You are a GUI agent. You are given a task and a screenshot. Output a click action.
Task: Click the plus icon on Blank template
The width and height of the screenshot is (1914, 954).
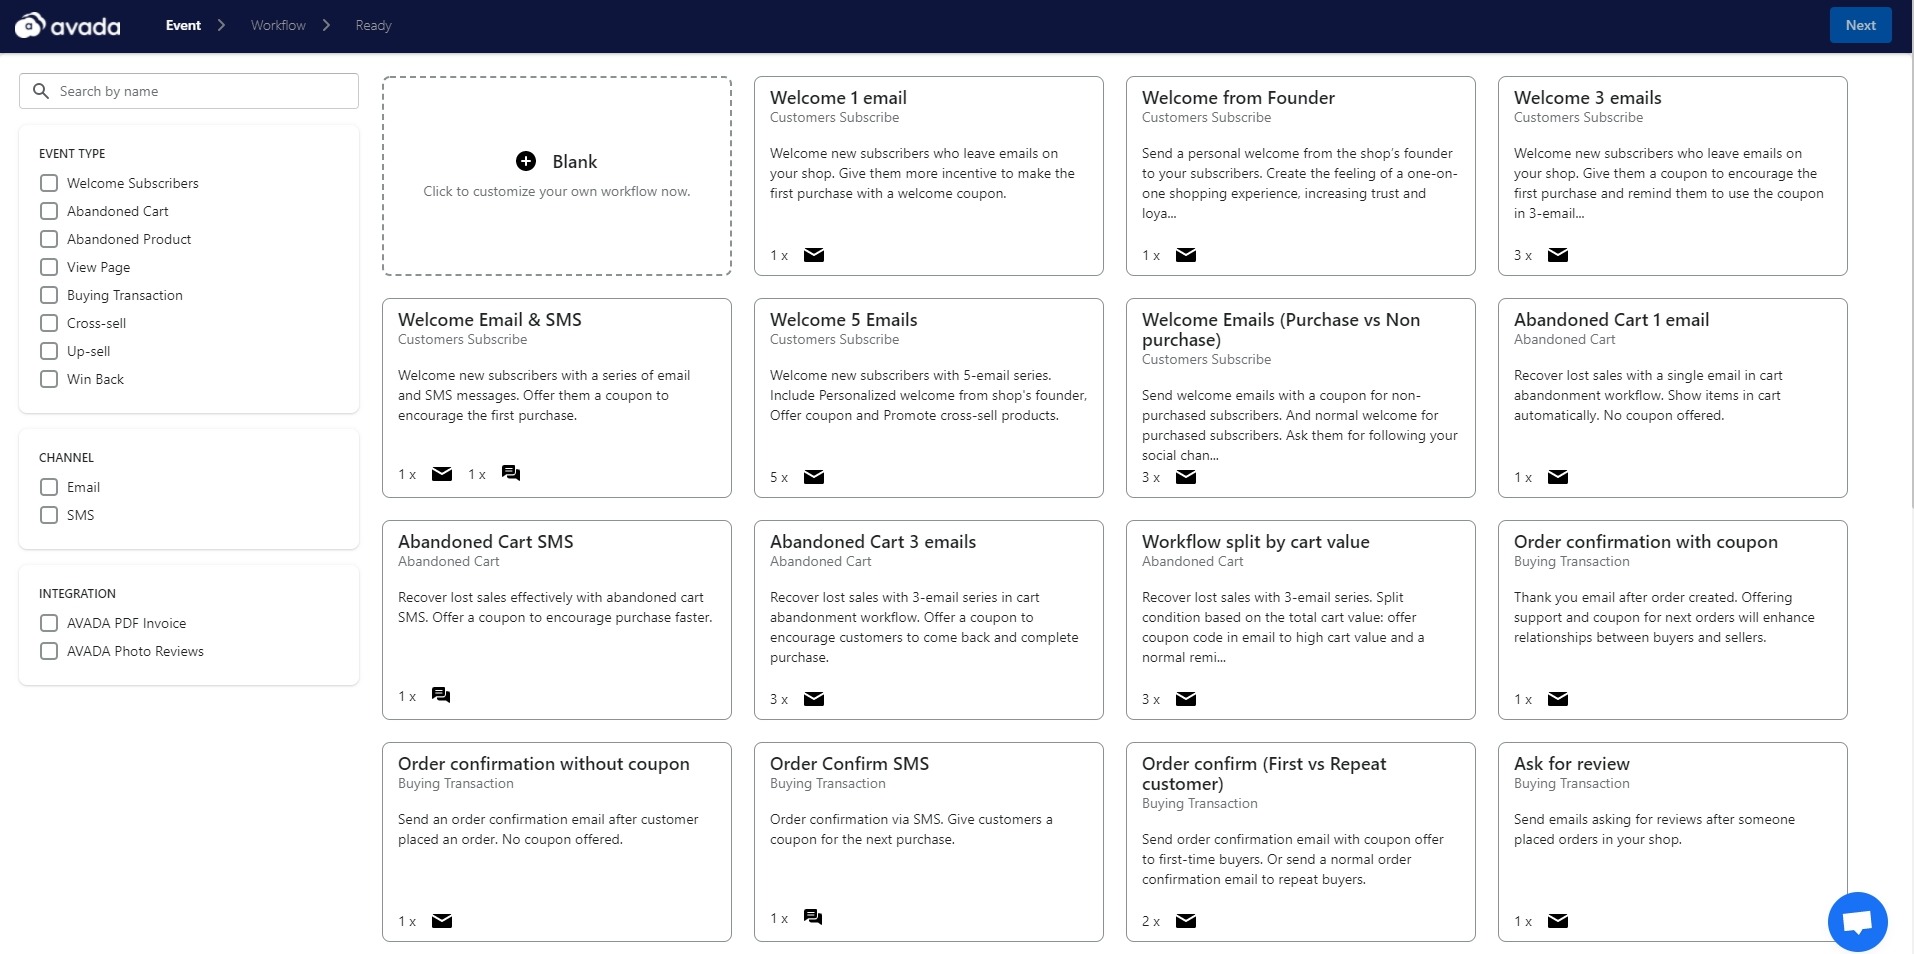pos(526,161)
